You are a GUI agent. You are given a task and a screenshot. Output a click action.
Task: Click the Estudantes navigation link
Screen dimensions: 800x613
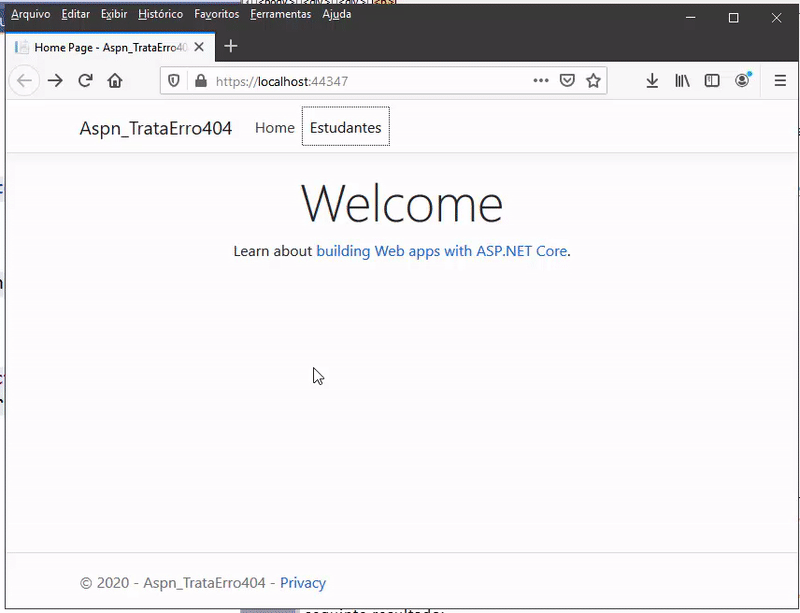tap(345, 128)
